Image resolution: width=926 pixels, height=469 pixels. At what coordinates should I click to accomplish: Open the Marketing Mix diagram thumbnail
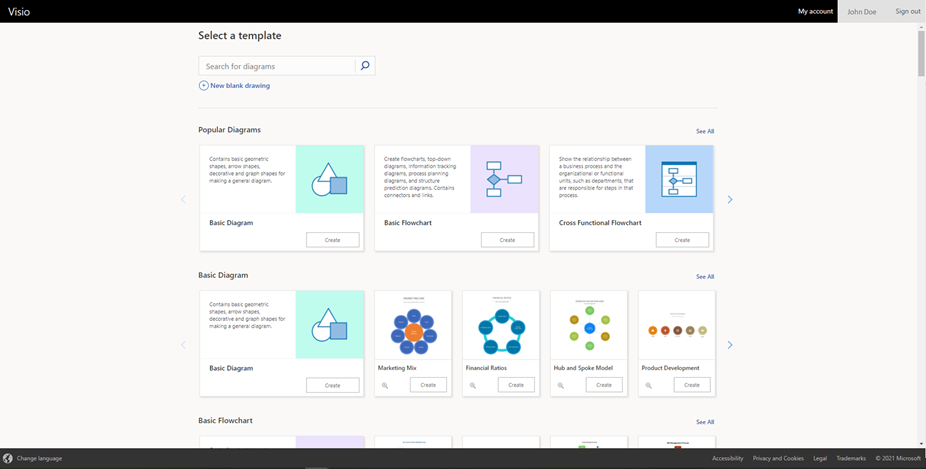[x=413, y=325]
